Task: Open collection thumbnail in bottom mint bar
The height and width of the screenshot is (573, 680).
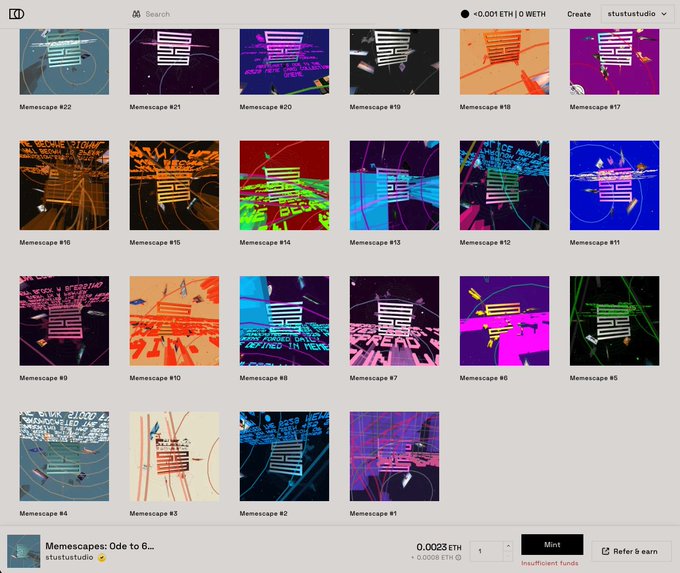Action: (24, 551)
